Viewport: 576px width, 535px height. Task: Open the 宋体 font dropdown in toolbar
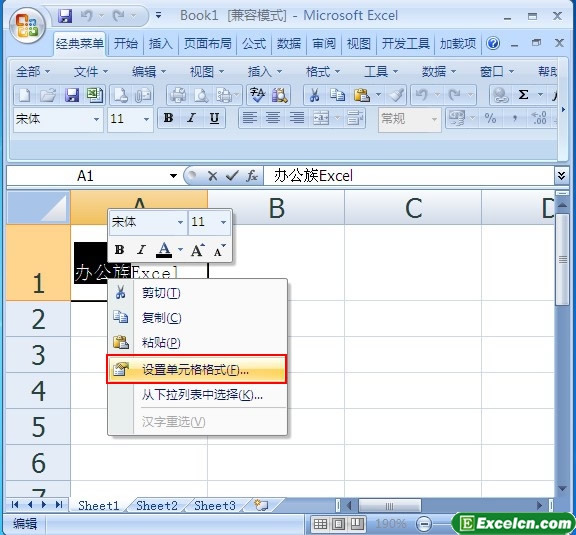tap(96, 119)
